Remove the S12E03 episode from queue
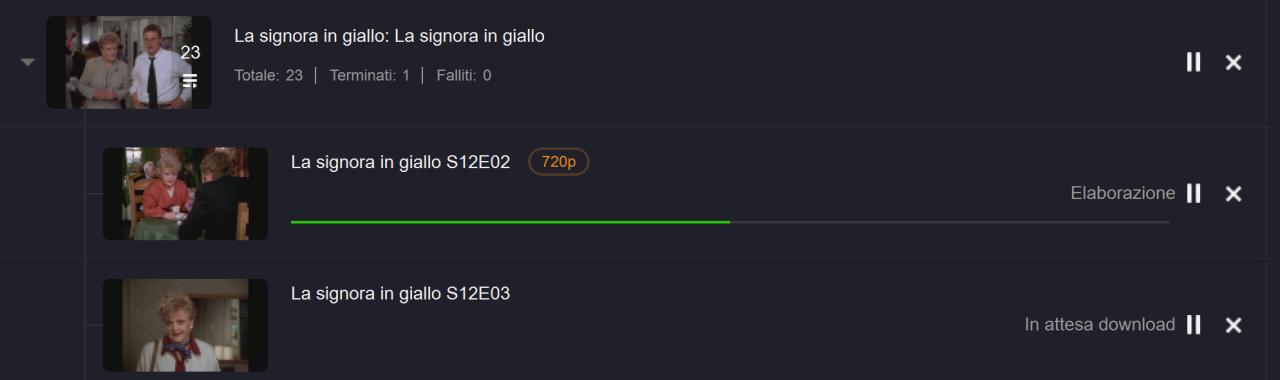 click(x=1234, y=324)
